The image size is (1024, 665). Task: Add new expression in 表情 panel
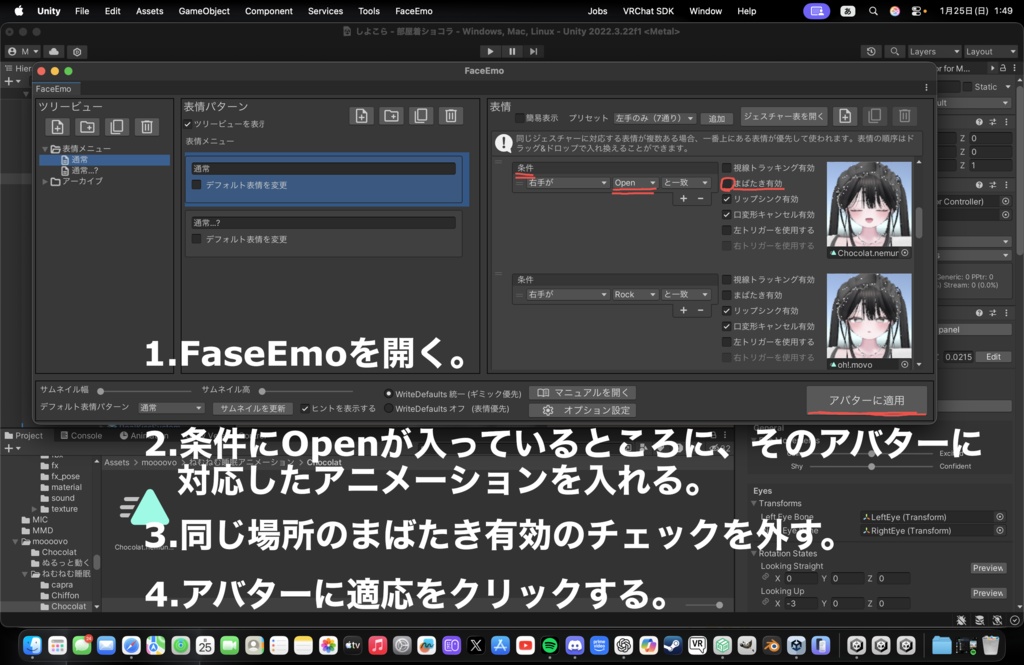pos(845,116)
